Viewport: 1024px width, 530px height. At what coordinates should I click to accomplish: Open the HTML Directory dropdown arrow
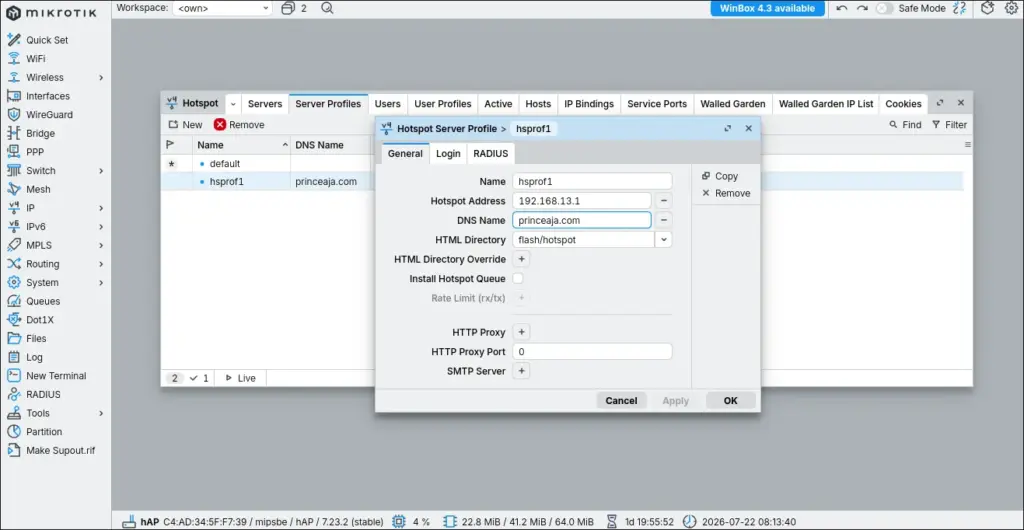664,240
